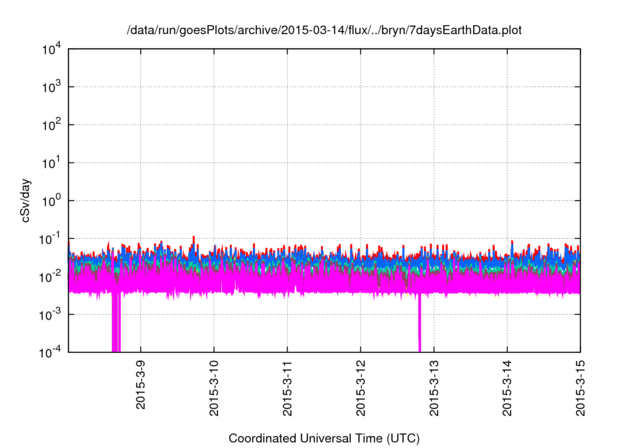
Task: Click the magenta data dropout before 2015-3-13
Action: click(x=419, y=322)
